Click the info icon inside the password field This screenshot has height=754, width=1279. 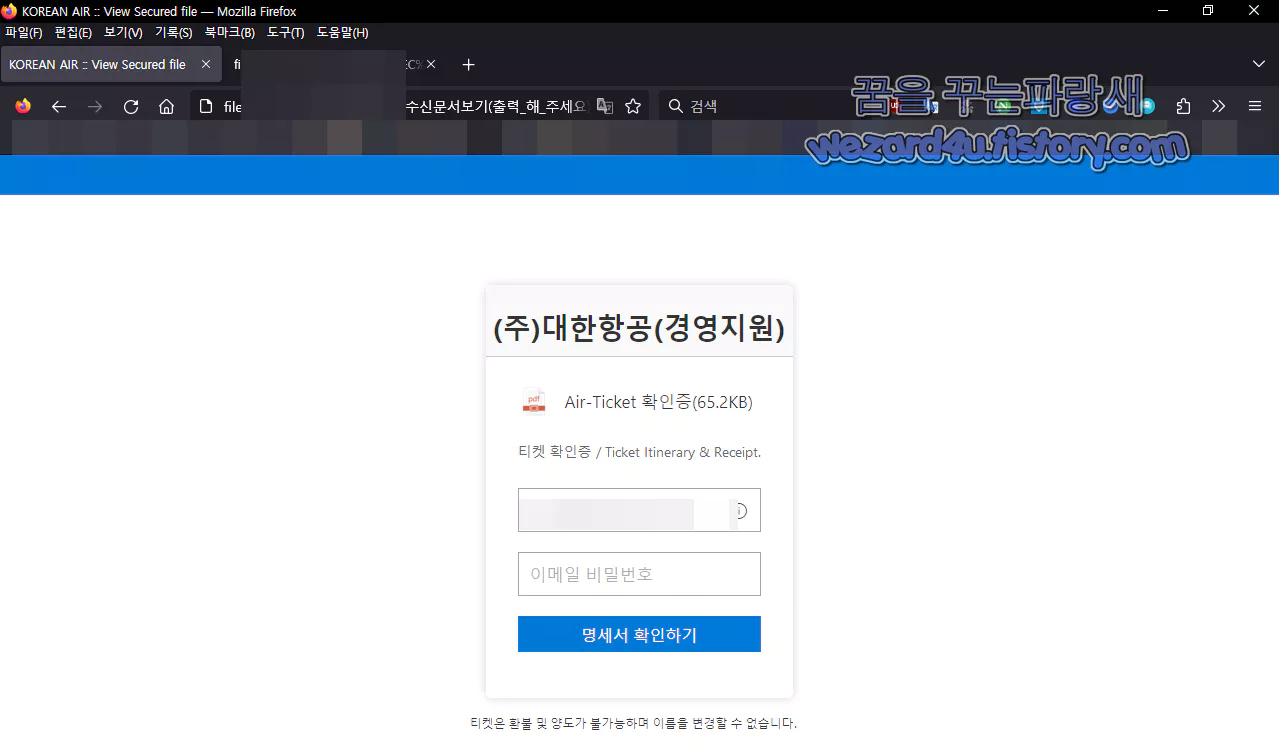coord(739,510)
